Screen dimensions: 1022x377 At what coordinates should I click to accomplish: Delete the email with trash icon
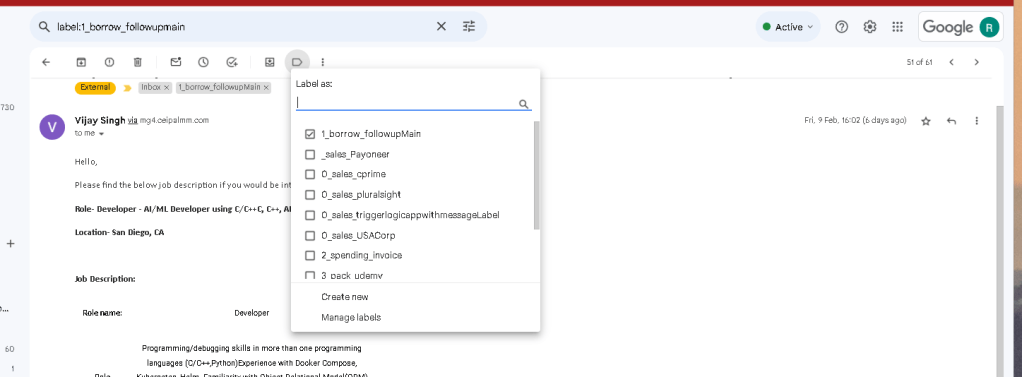point(138,62)
